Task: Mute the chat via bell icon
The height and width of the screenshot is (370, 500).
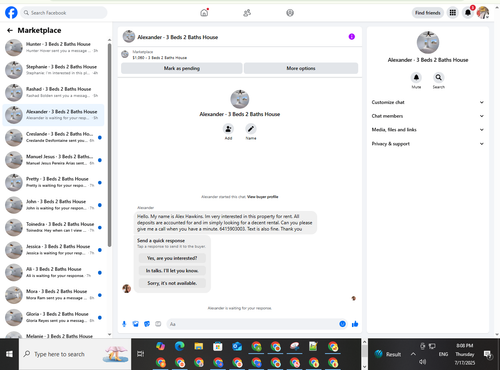Action: (416, 77)
